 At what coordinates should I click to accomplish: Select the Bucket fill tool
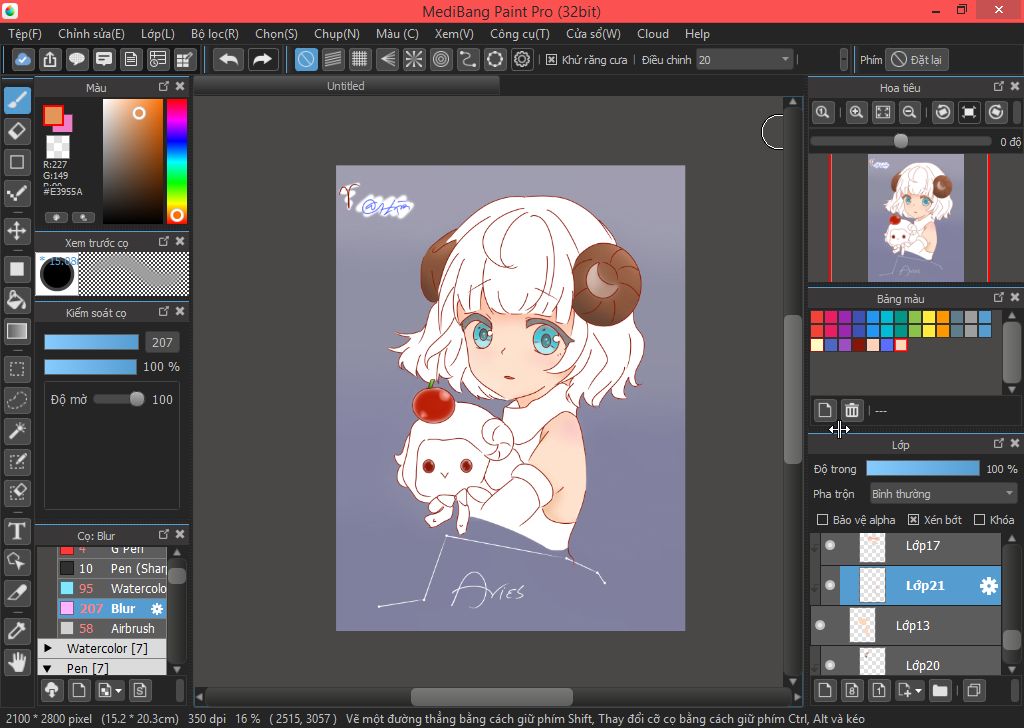point(17,300)
